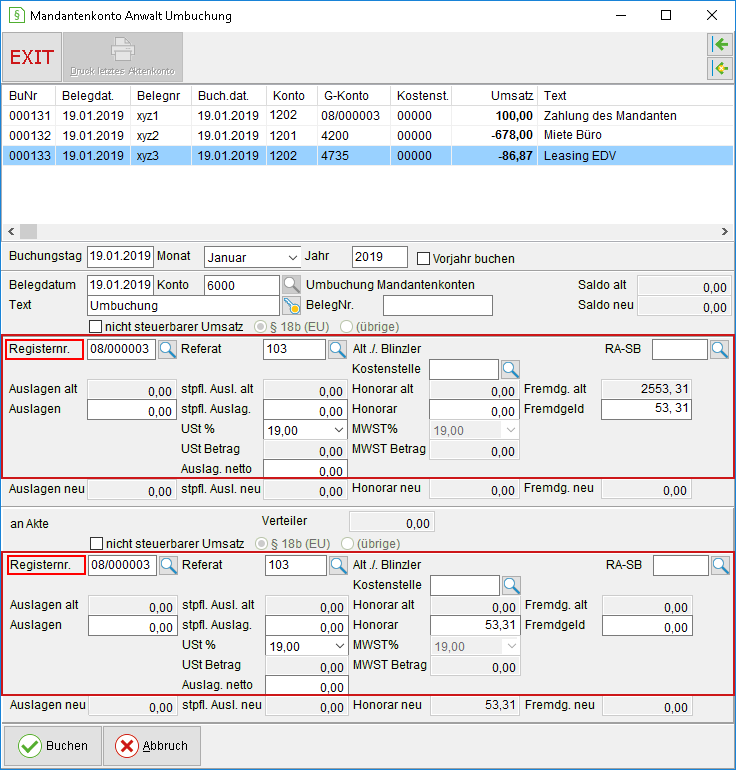
Task: Click the red EXIT toolbar button
Action: point(32,57)
